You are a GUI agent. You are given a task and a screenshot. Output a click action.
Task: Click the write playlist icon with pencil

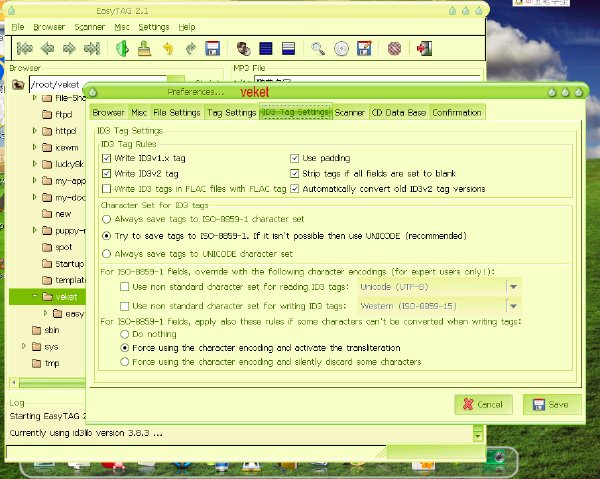tap(364, 49)
